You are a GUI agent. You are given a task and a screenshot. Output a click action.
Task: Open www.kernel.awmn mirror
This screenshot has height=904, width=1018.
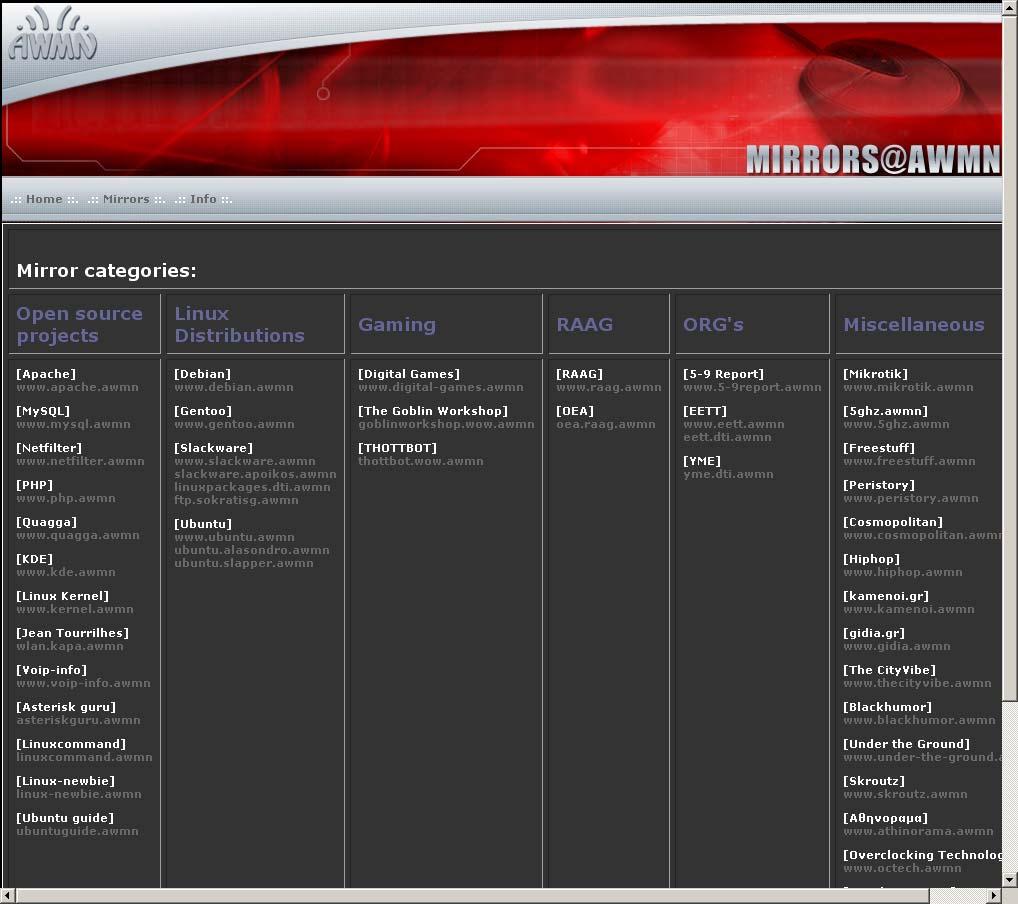tap(75, 609)
